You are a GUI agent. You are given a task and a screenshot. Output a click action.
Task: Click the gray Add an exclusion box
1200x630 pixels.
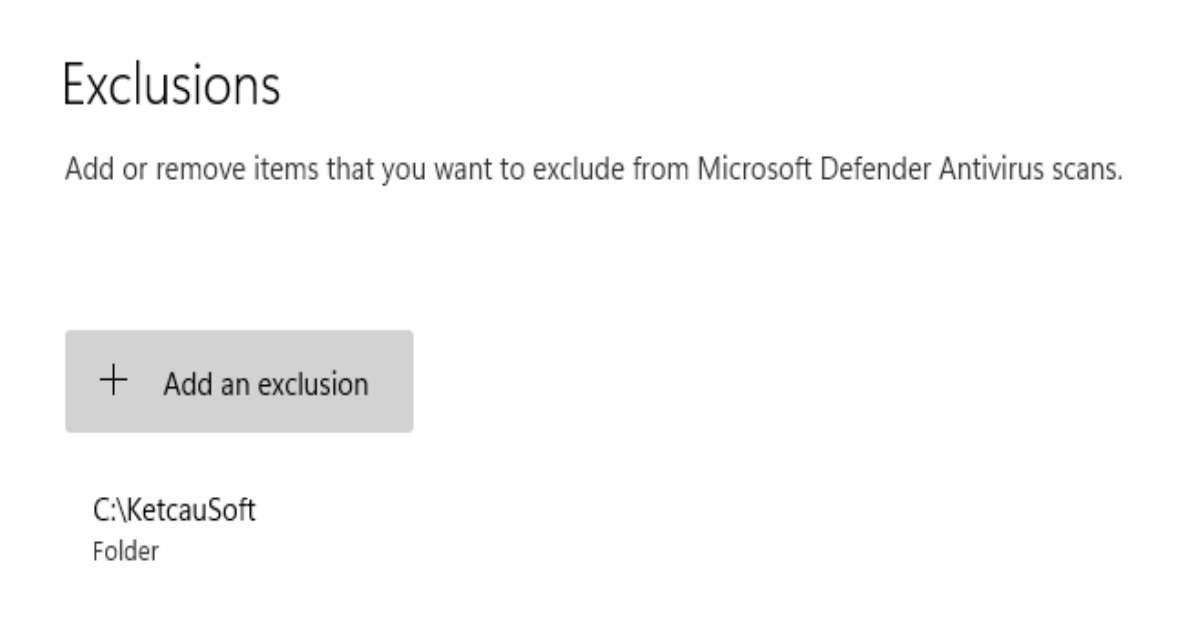[239, 381]
